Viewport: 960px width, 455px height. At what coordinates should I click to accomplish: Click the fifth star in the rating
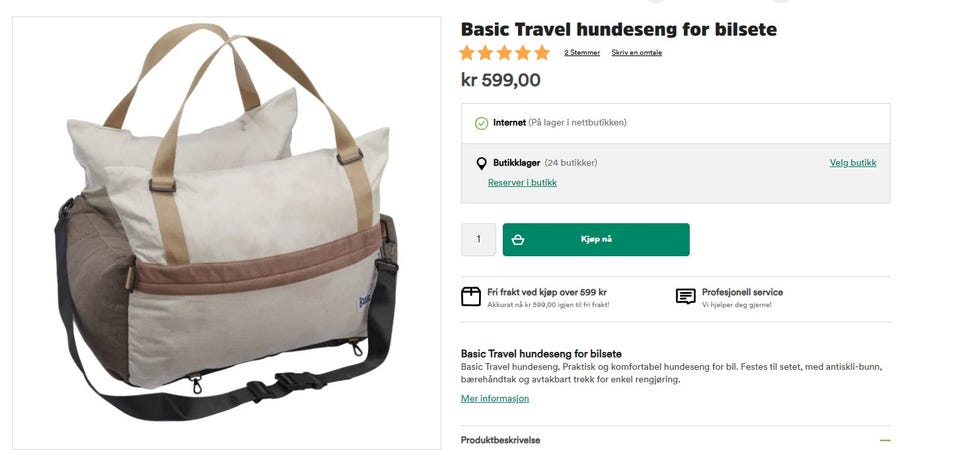click(542, 53)
